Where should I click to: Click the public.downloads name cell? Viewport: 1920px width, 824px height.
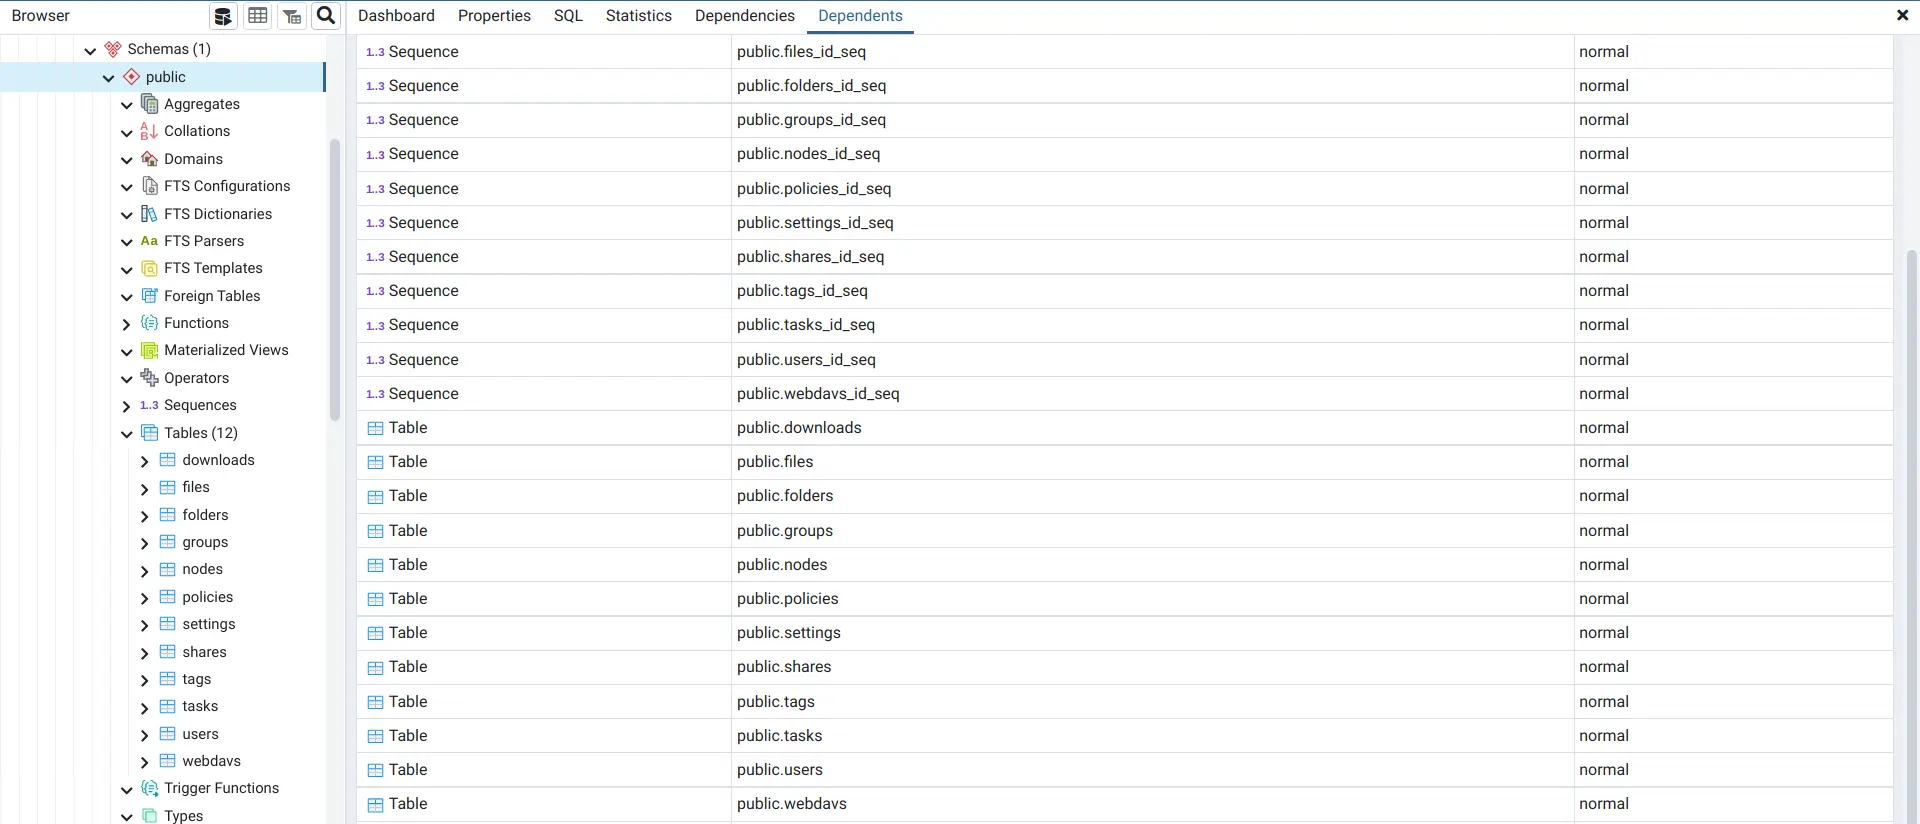(1152, 428)
